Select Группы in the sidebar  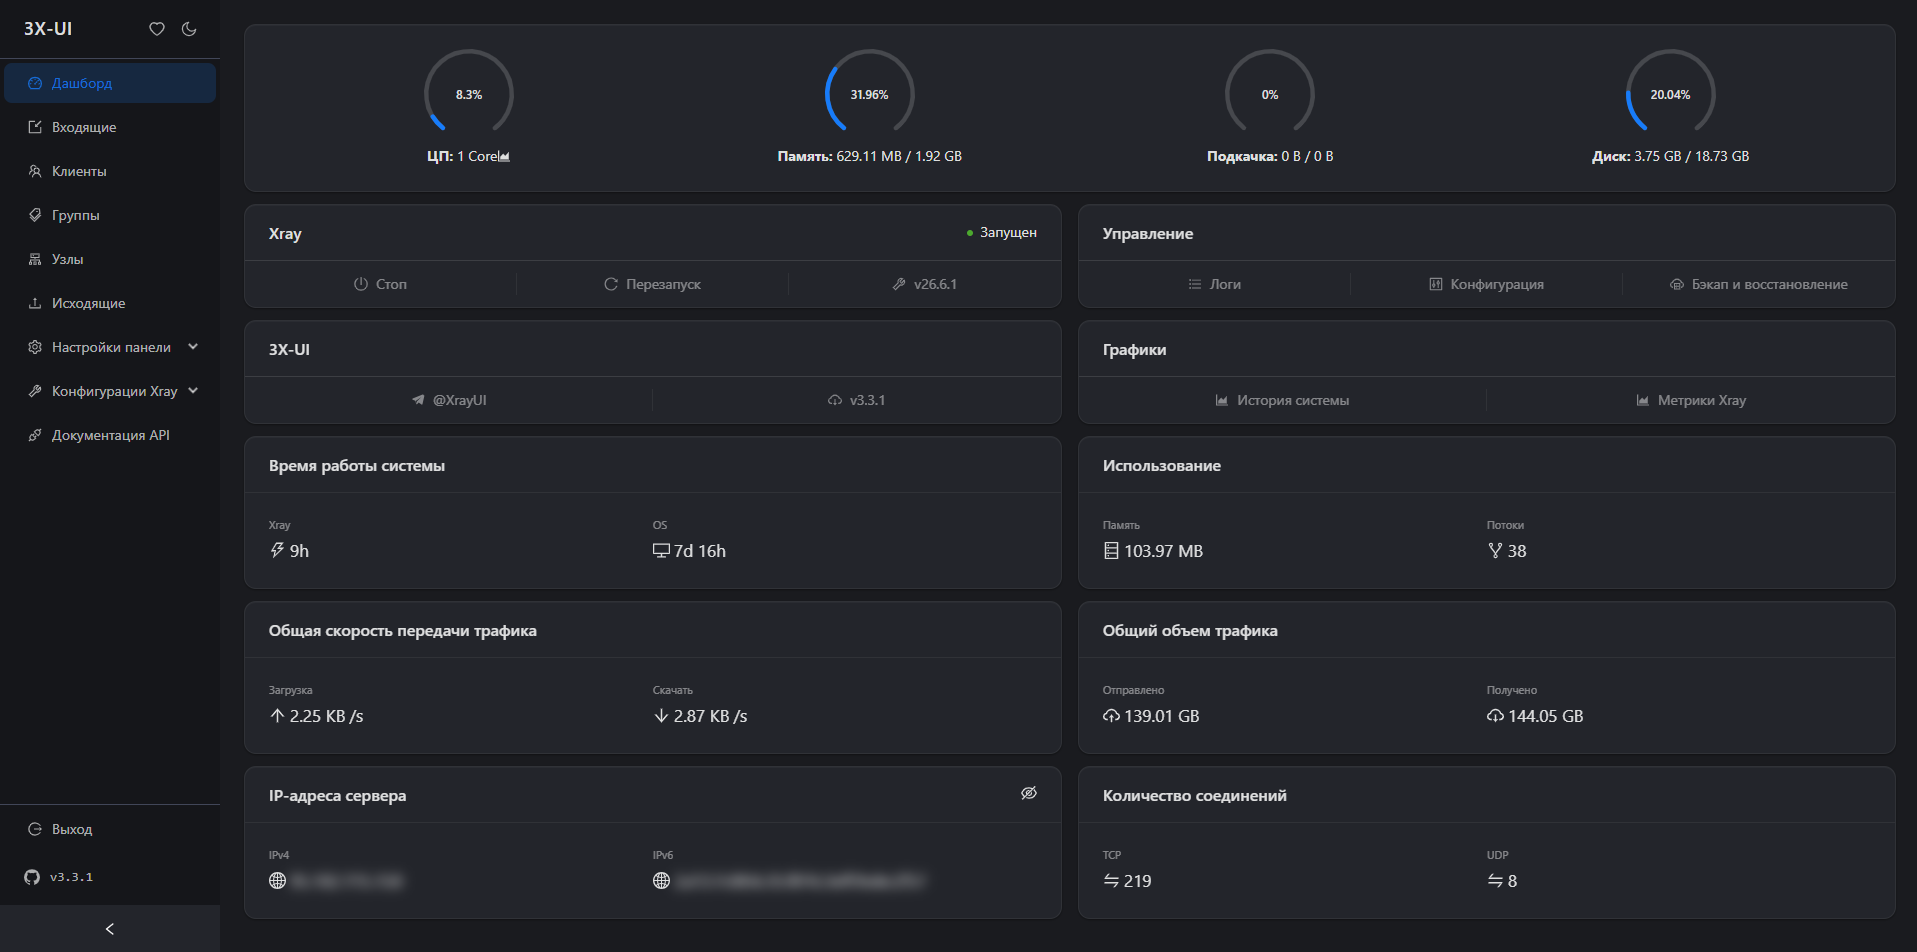pos(110,215)
